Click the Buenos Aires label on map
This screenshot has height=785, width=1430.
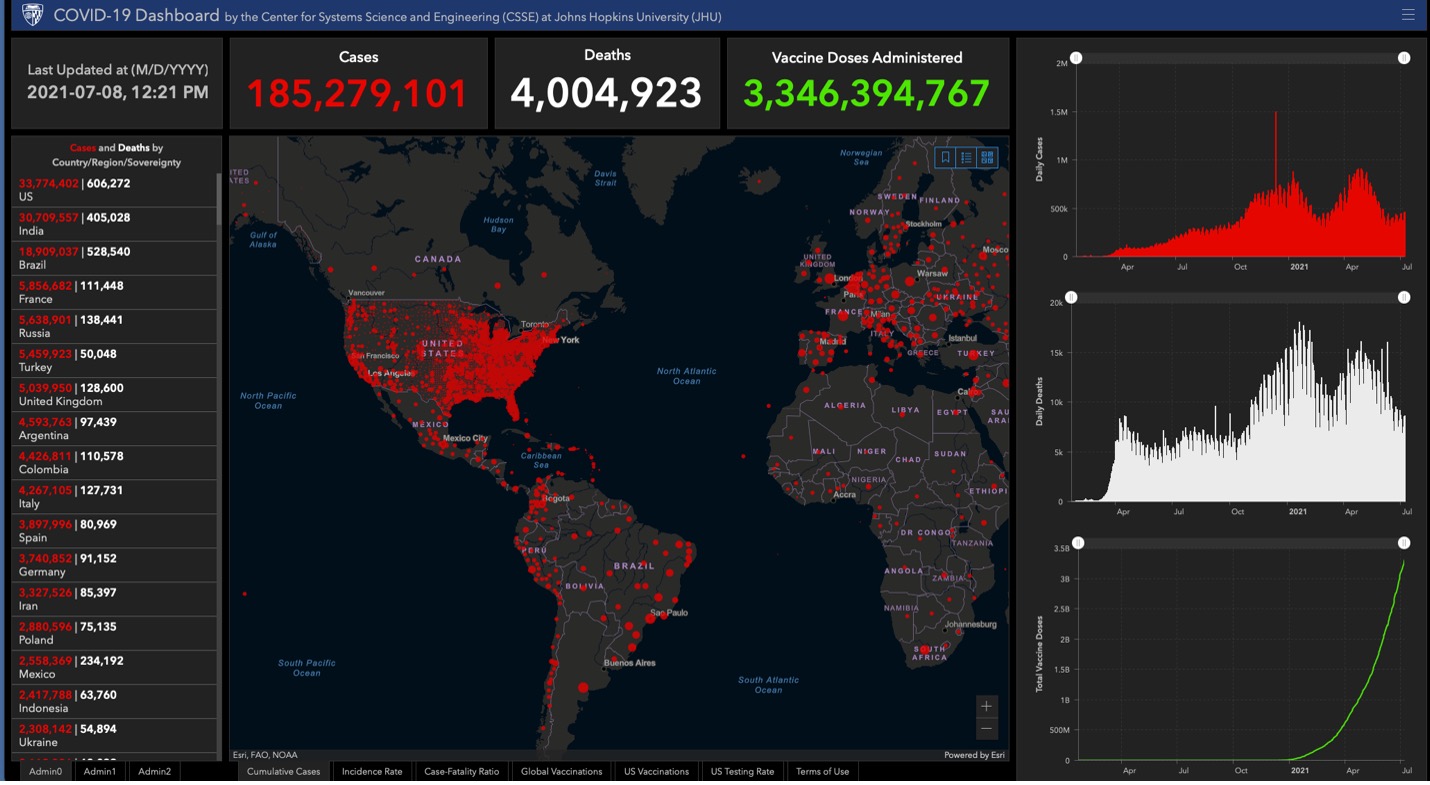tap(630, 663)
